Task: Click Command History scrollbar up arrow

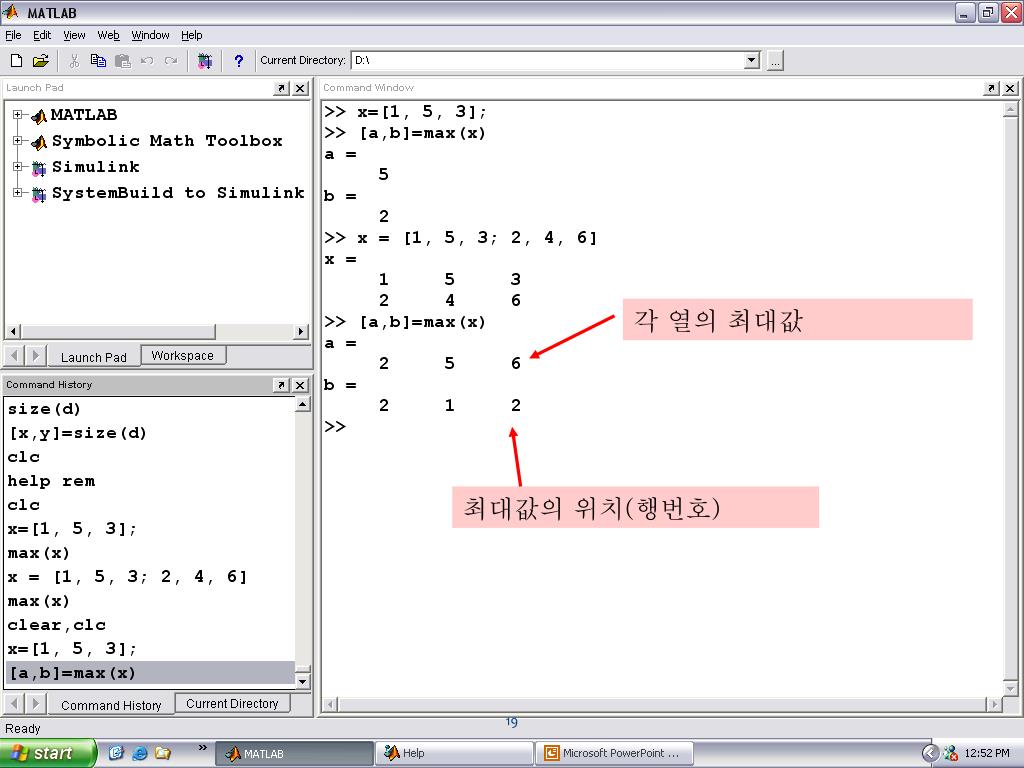Action: point(302,405)
